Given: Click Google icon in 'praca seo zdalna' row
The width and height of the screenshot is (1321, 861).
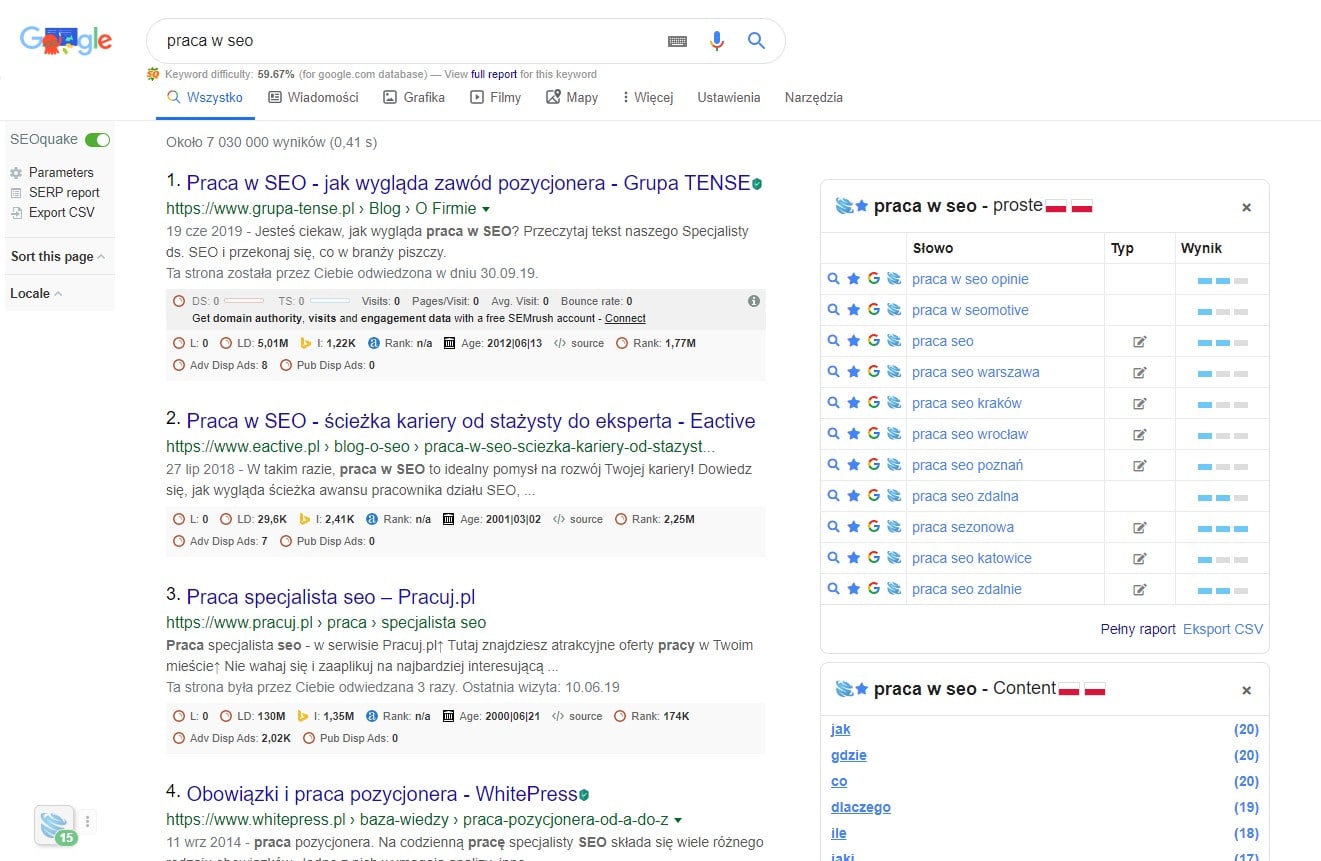Looking at the screenshot, I should tap(873, 496).
